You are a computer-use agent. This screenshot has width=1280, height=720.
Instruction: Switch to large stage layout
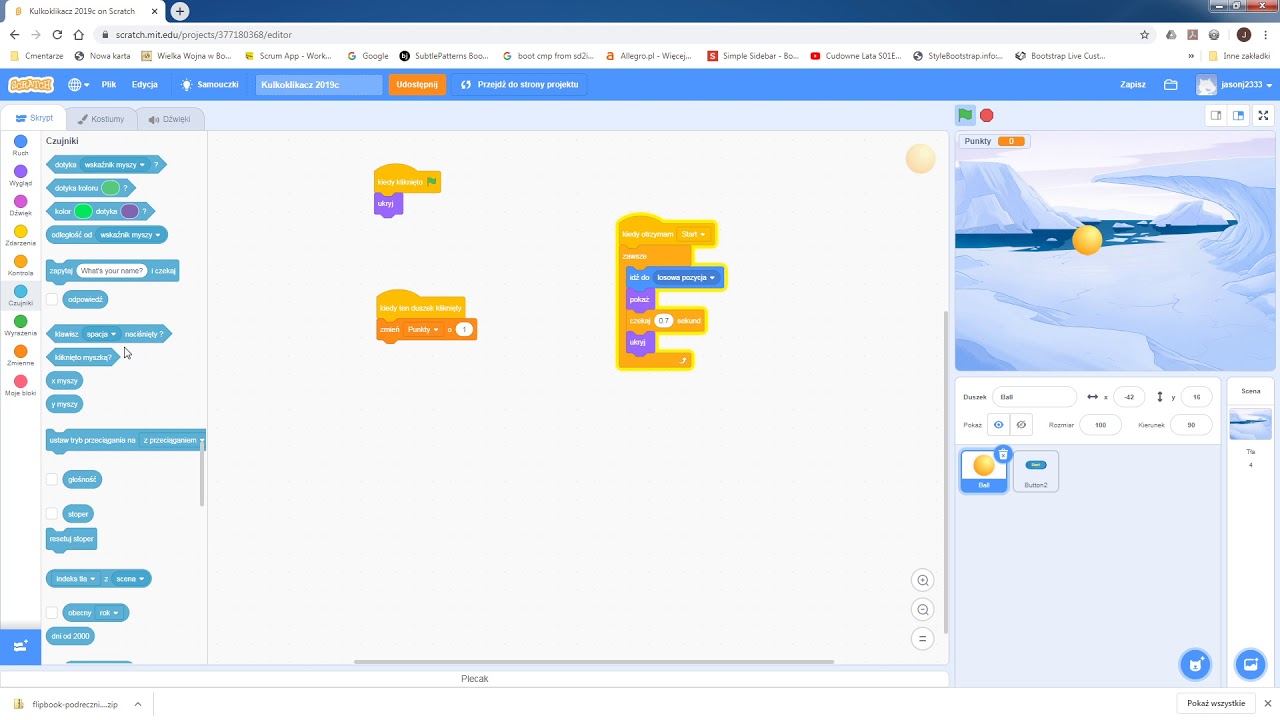click(1239, 115)
